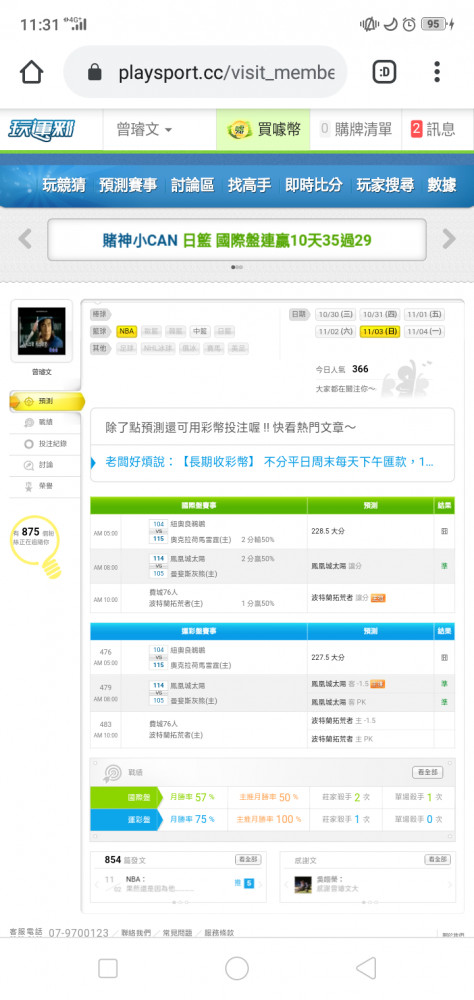474x1000 pixels.
Task: Click 看全部 beside 感謝文
Action: 437,860
